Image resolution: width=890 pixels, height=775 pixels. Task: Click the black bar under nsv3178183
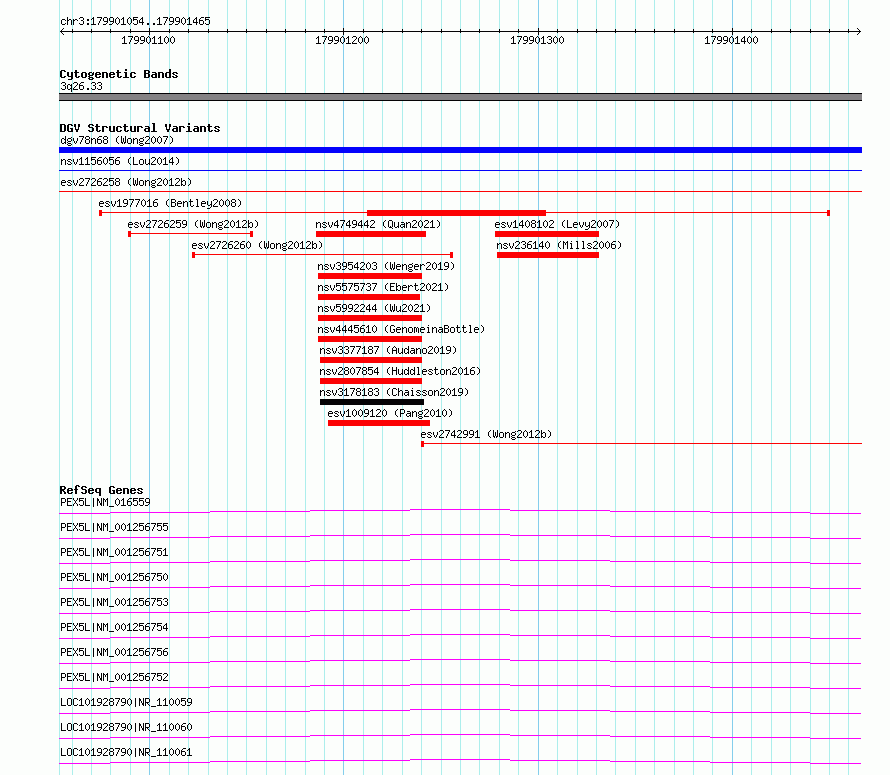372,402
